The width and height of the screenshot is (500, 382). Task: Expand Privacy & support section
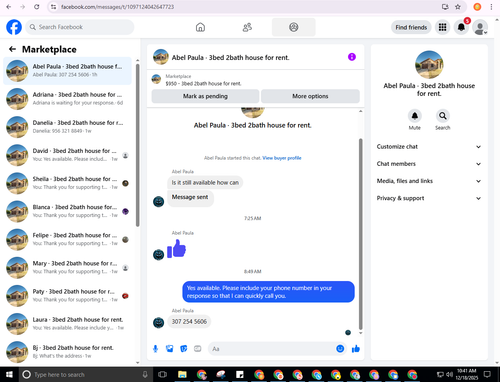click(429, 198)
